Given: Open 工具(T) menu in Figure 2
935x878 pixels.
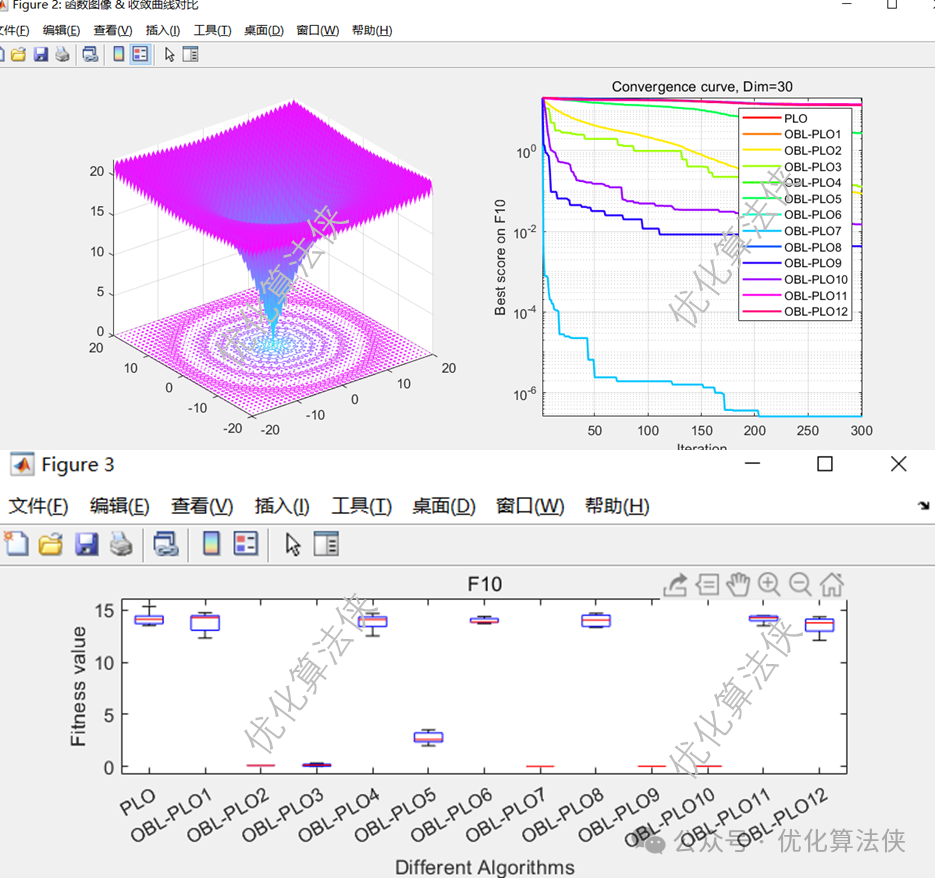Looking at the screenshot, I should coord(212,30).
